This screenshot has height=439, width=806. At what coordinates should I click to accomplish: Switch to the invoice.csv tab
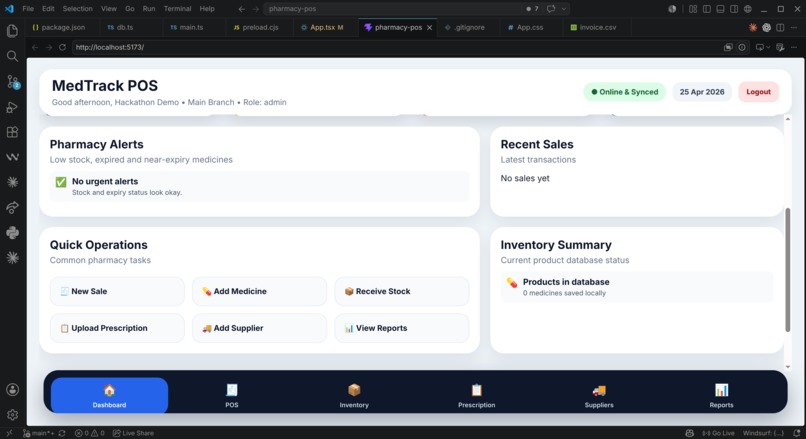[598, 27]
